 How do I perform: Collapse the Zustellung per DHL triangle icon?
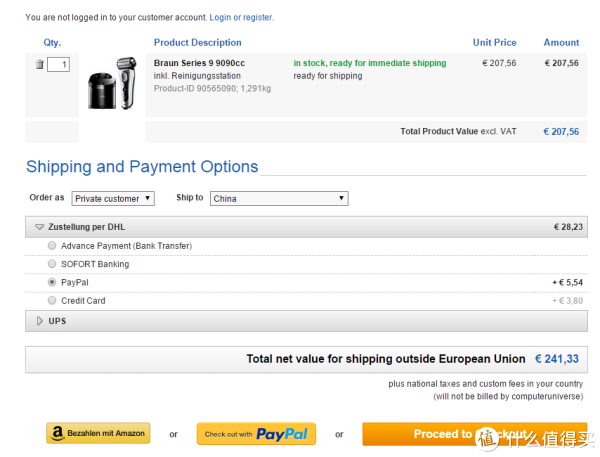point(39,227)
